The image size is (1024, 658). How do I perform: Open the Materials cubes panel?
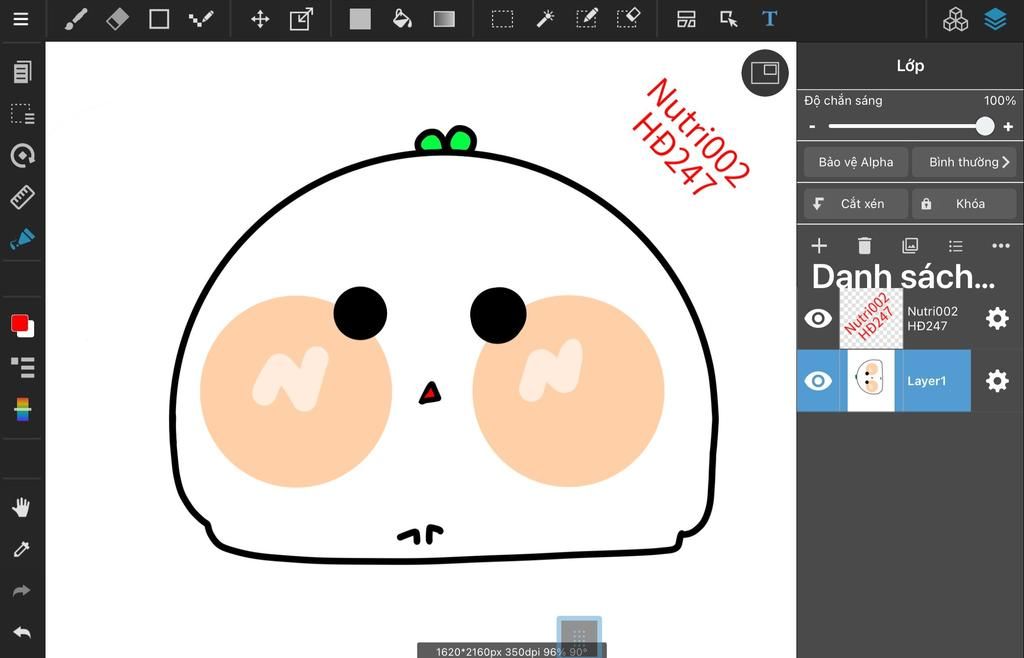coord(955,20)
